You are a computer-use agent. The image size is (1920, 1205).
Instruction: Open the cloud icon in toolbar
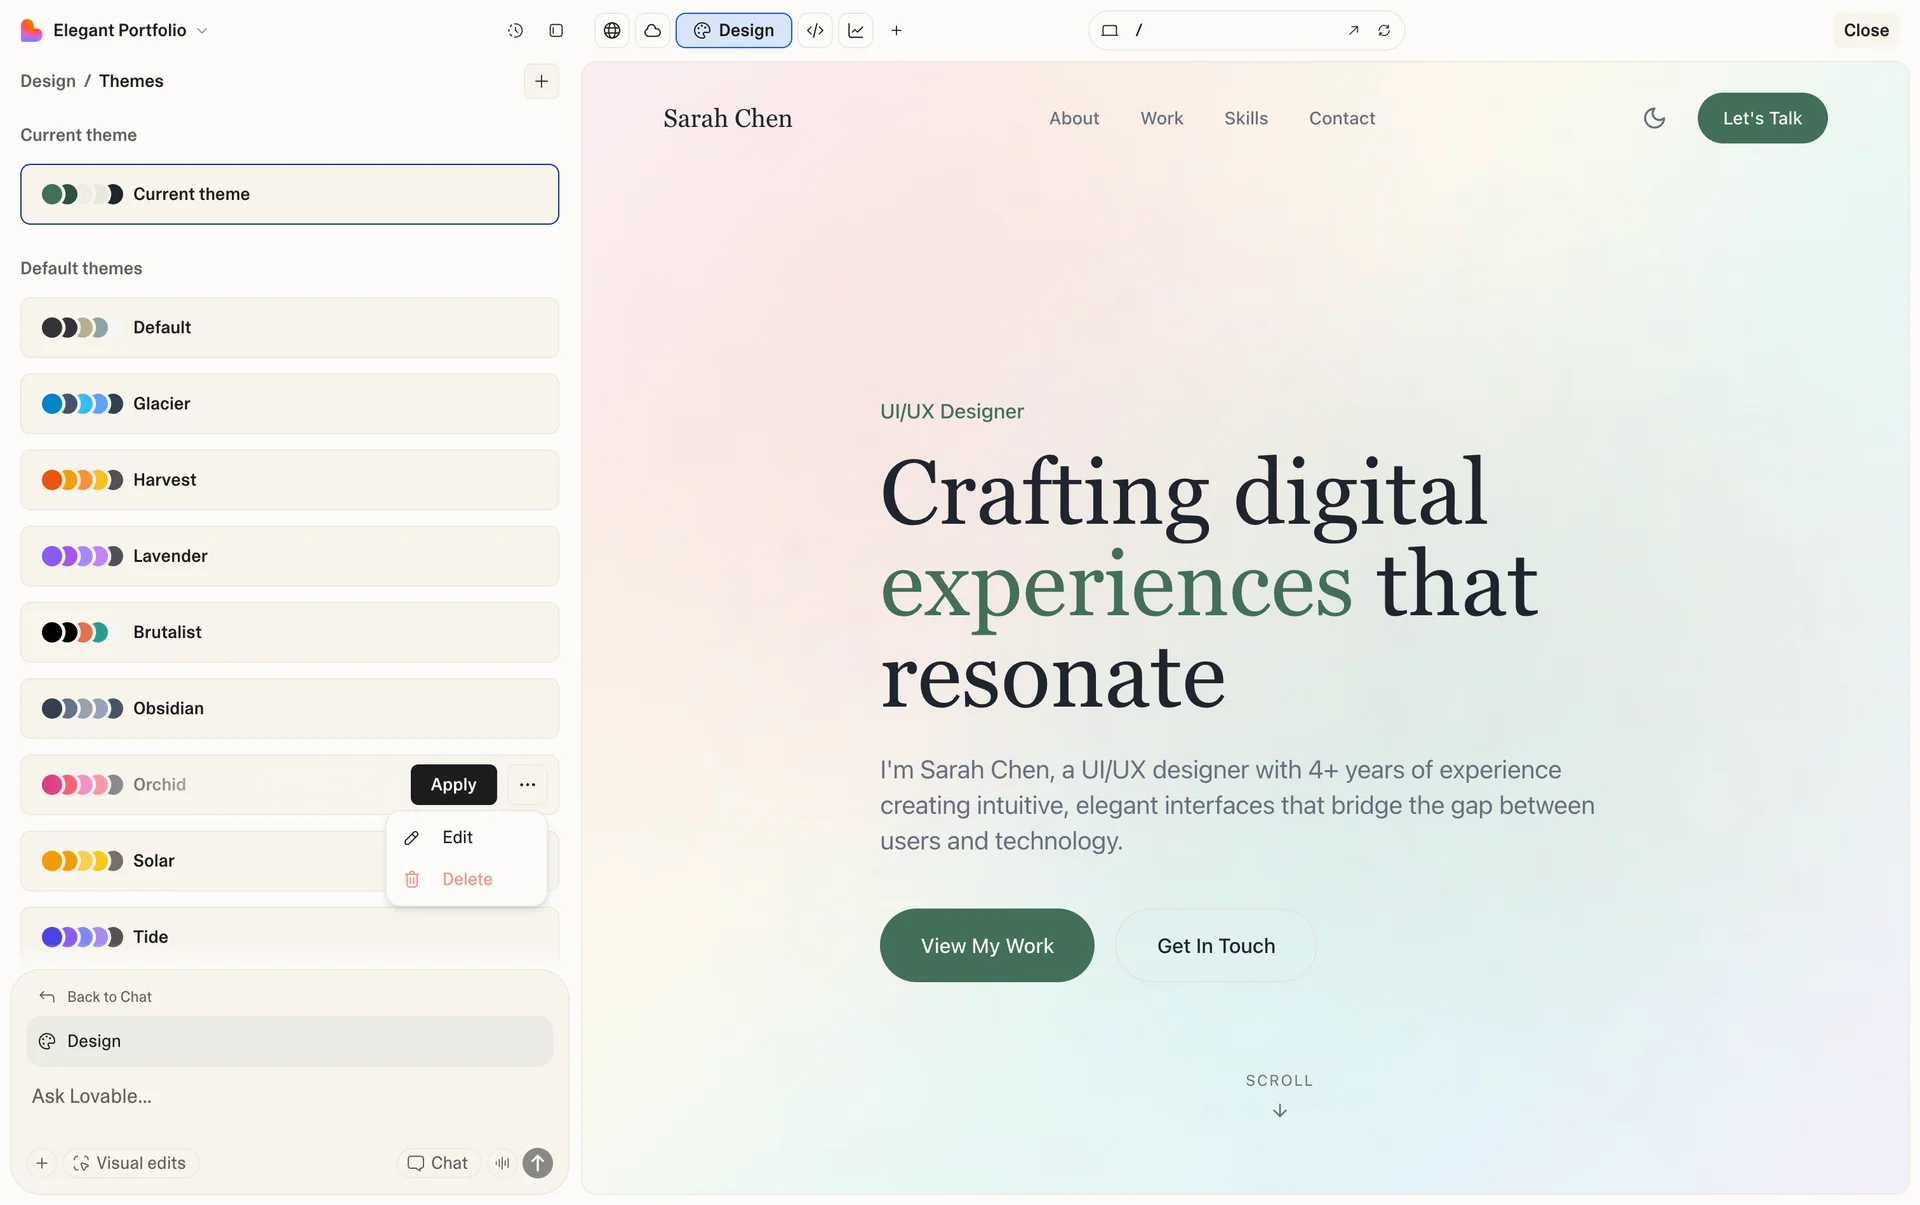pos(653,30)
